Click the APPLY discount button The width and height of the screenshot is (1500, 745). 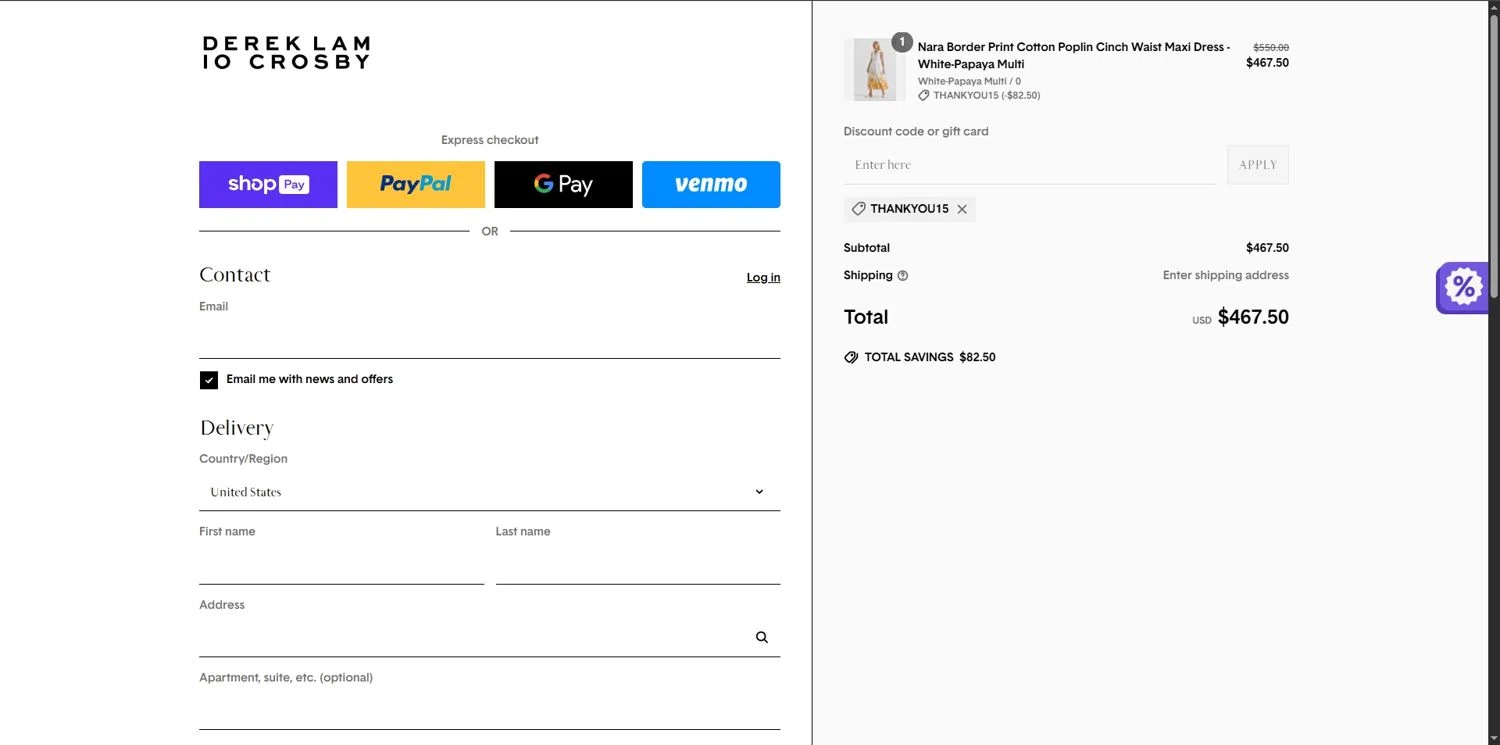1258,165
